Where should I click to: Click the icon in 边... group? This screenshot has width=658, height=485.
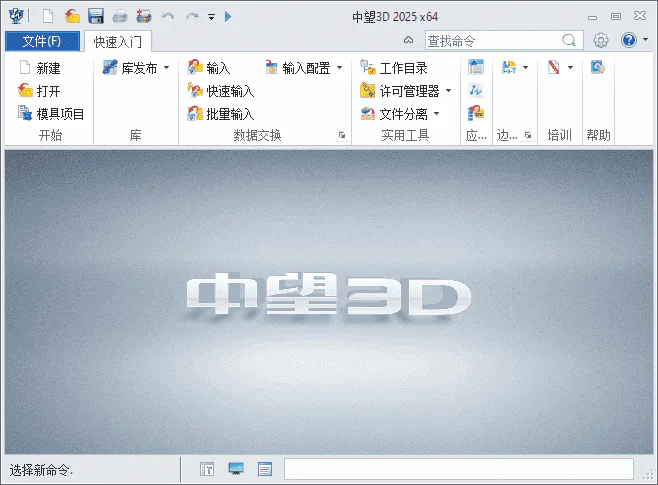[x=509, y=67]
